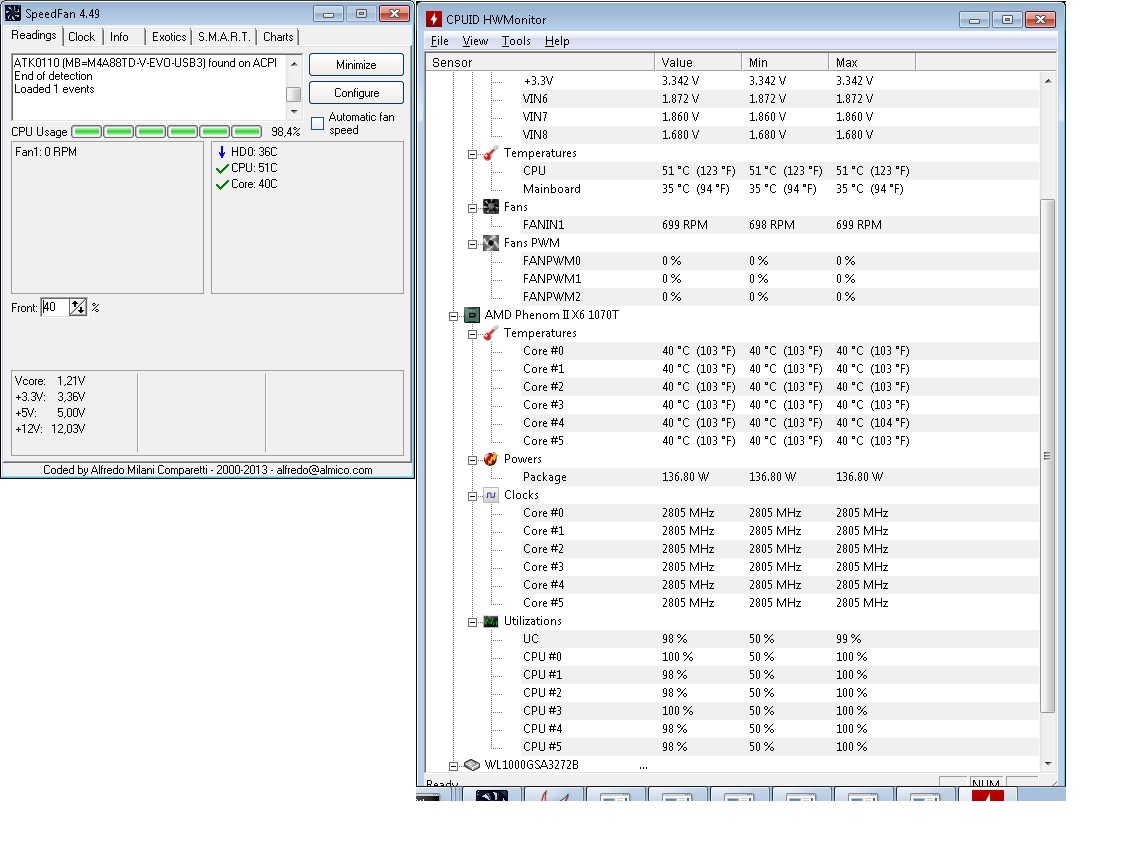Click the fan icon beside Fans node
The width and height of the screenshot is (1136, 852).
tap(490, 207)
